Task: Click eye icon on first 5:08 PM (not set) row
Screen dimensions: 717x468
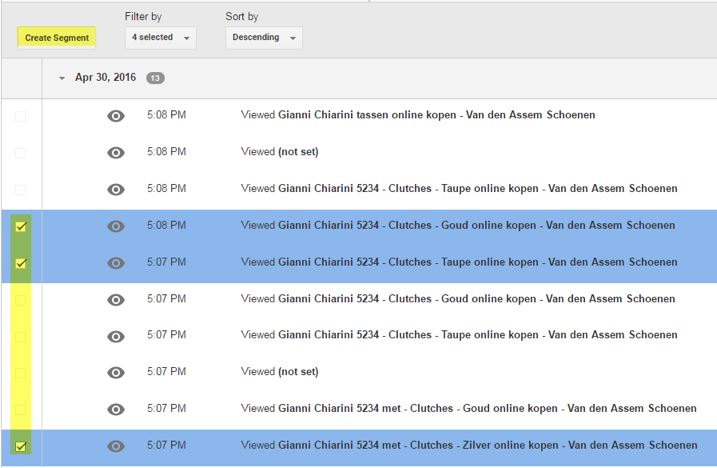Action: [116, 153]
